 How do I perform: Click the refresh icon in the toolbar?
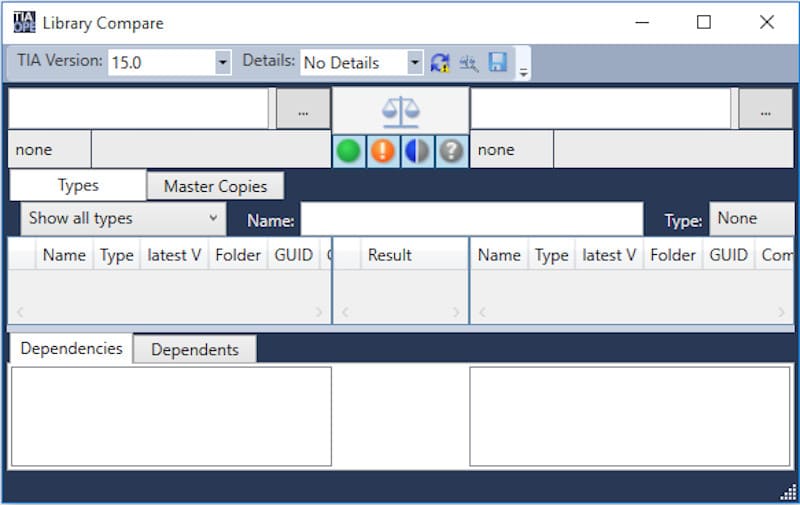pos(440,63)
